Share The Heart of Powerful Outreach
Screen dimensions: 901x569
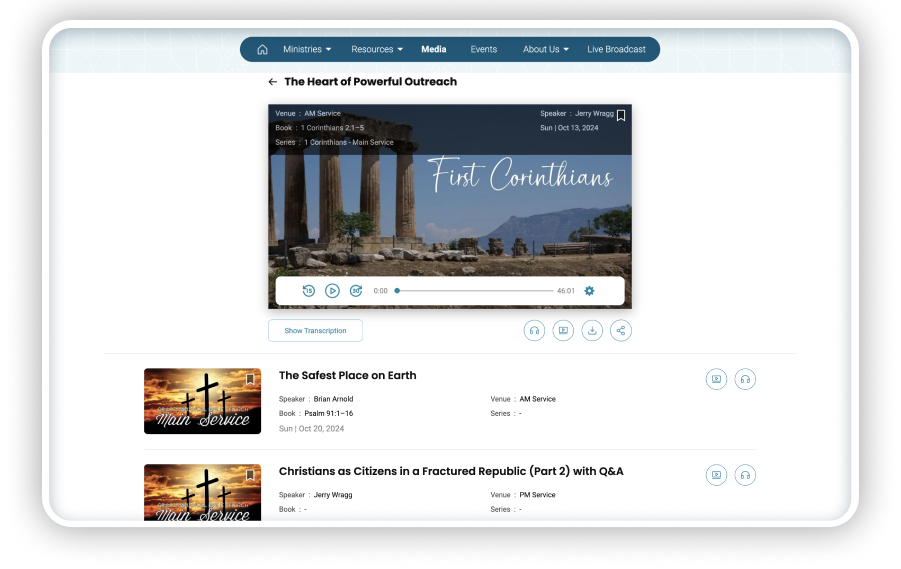tap(621, 330)
